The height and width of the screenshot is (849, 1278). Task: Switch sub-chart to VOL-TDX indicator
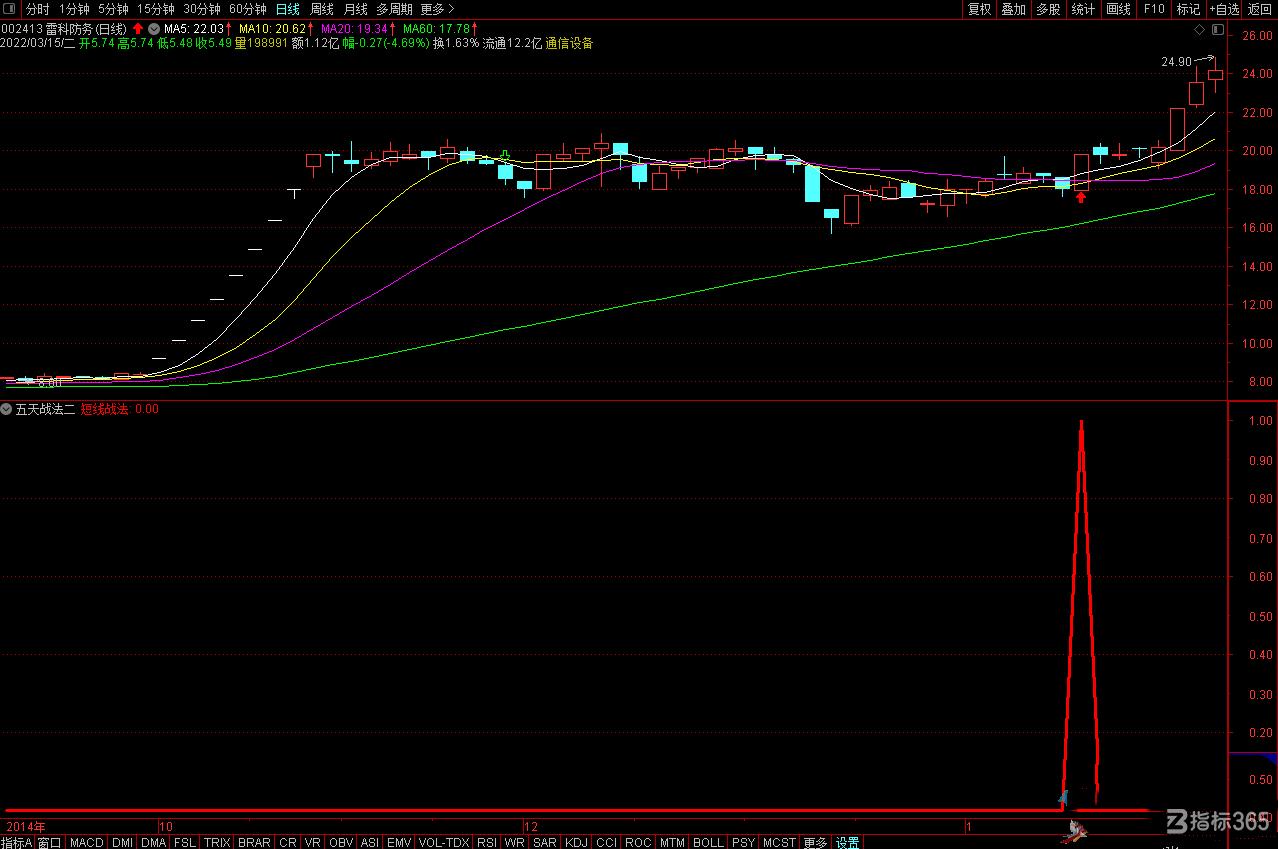coord(444,843)
